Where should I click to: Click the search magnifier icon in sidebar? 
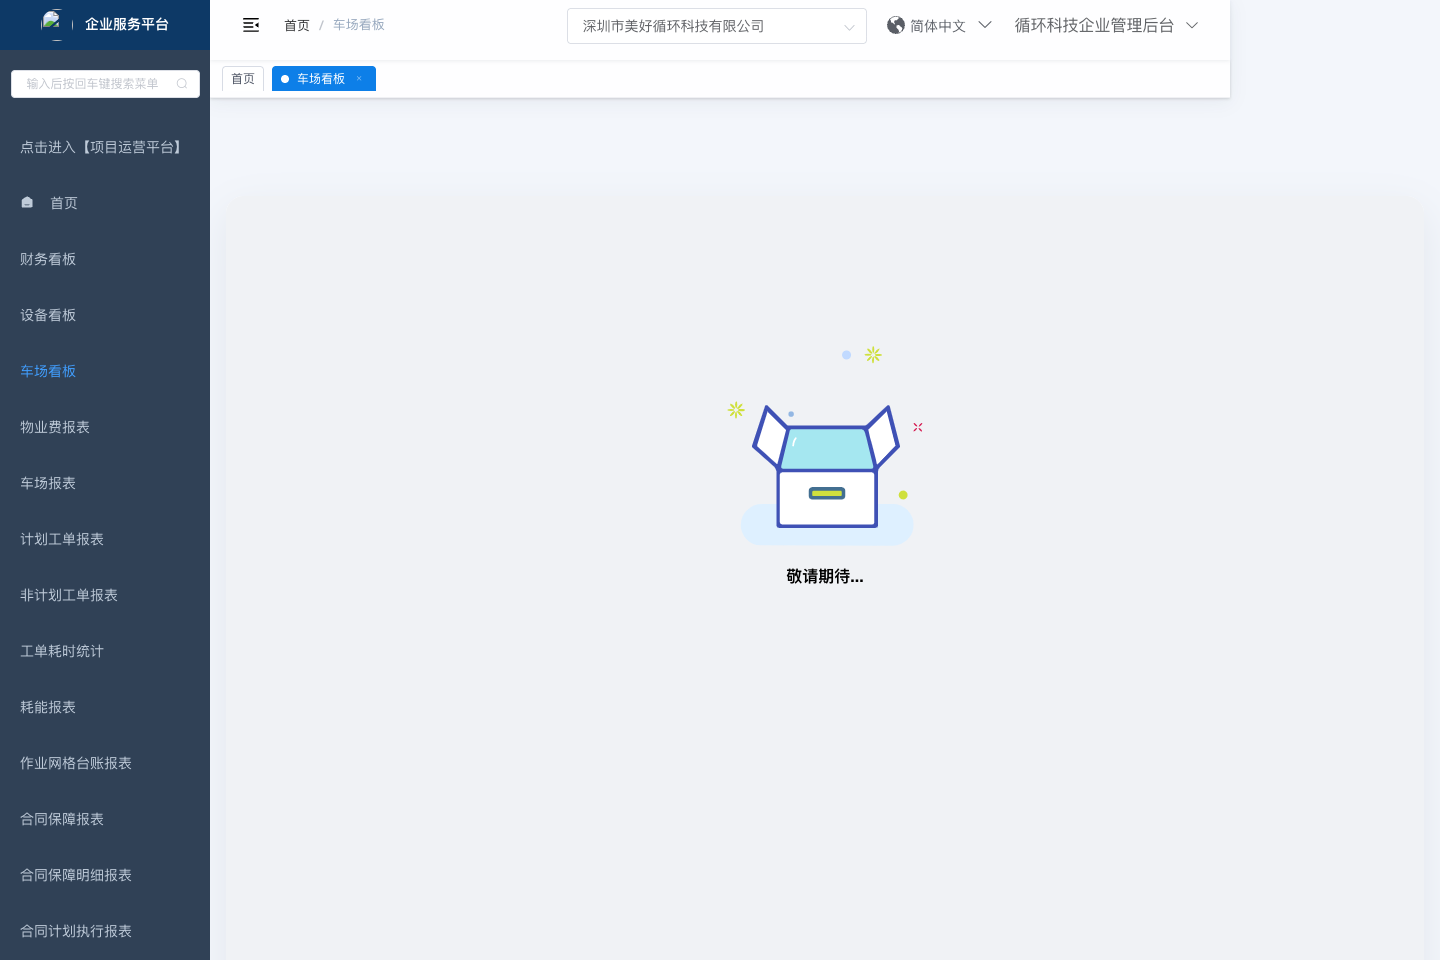point(182,84)
